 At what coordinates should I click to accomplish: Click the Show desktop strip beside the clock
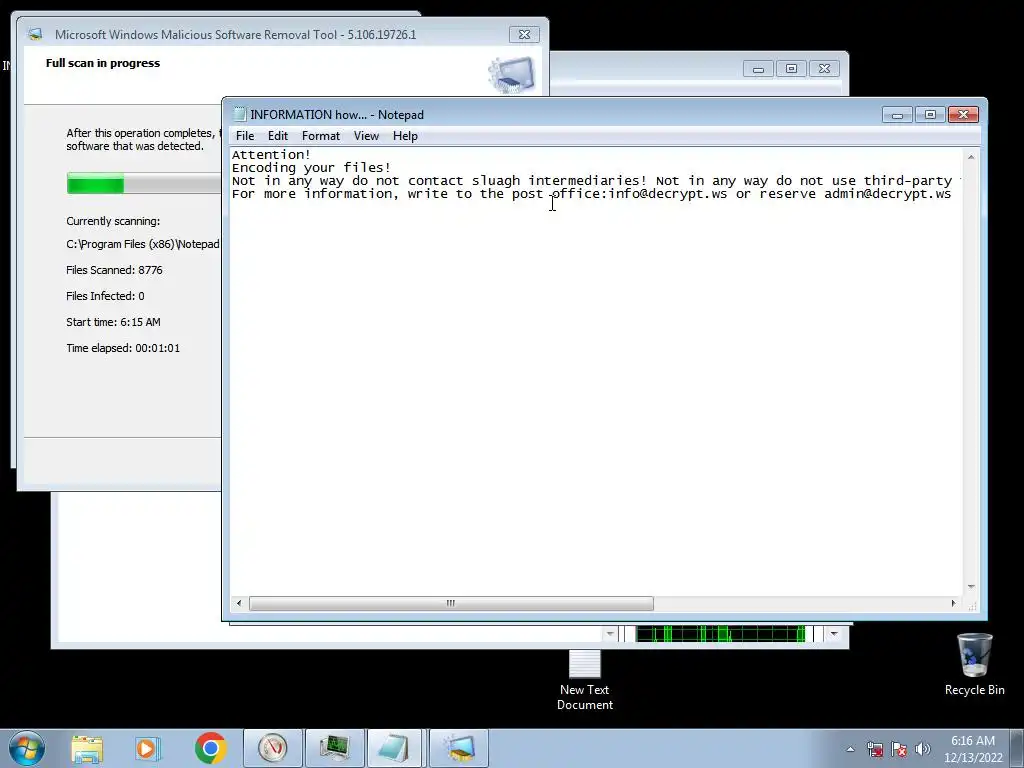[x=1017, y=749]
